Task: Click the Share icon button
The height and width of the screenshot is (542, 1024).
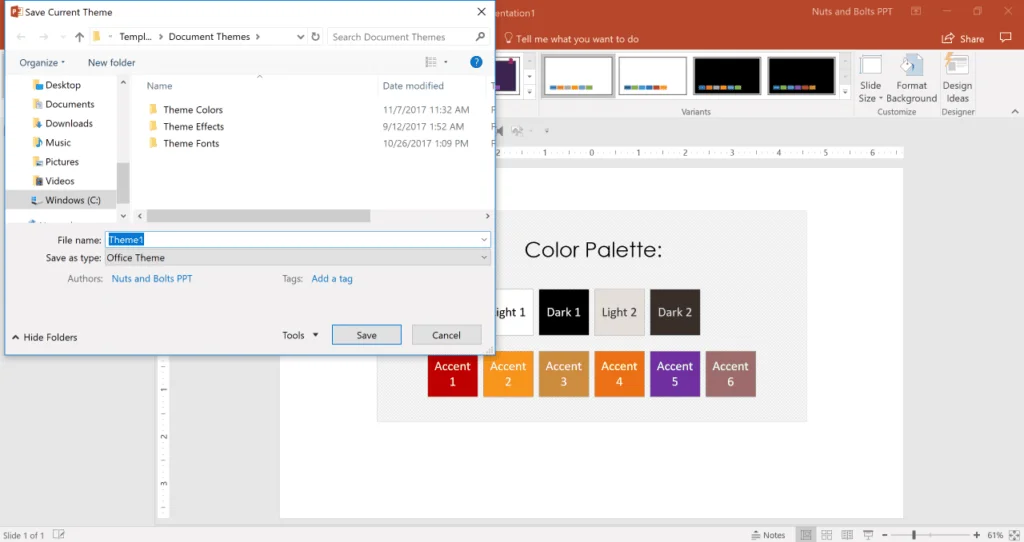Action: pyautogui.click(x=963, y=39)
